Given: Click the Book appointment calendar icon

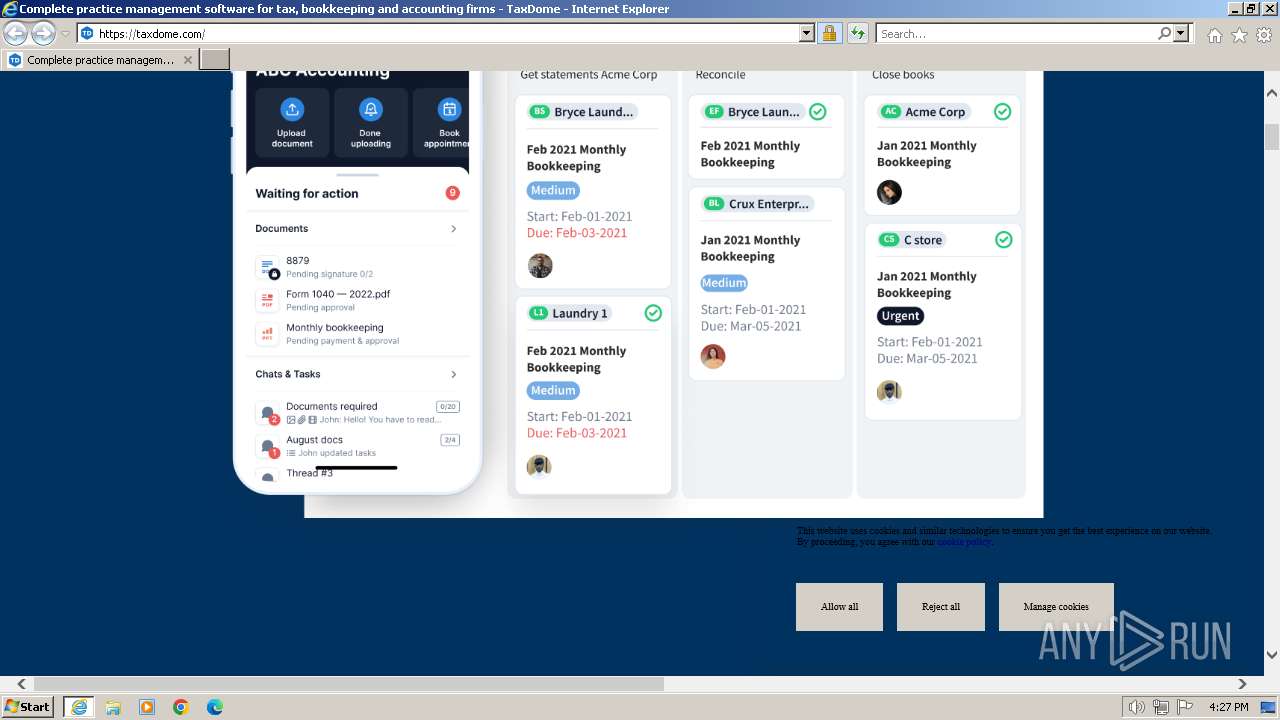Looking at the screenshot, I should click(x=449, y=109).
